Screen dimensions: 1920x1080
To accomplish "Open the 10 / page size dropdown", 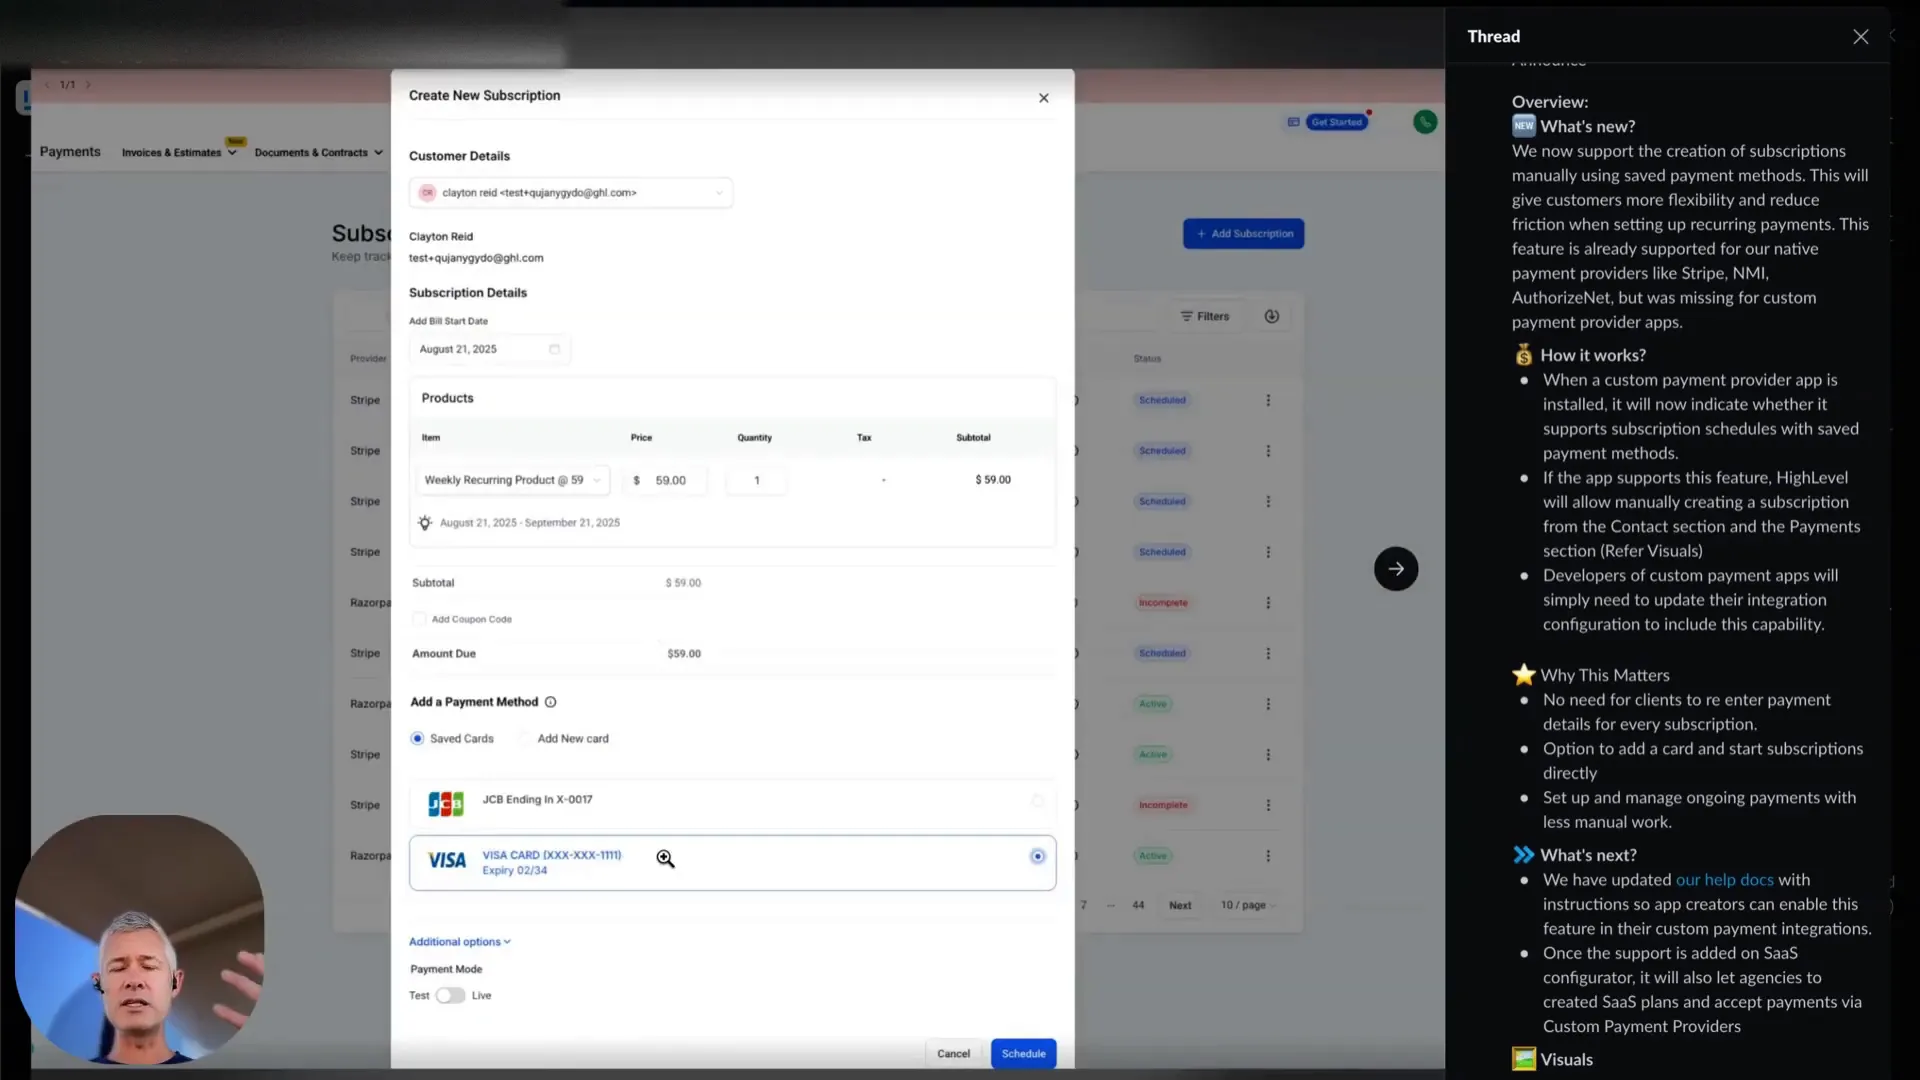I will pyautogui.click(x=1247, y=906).
